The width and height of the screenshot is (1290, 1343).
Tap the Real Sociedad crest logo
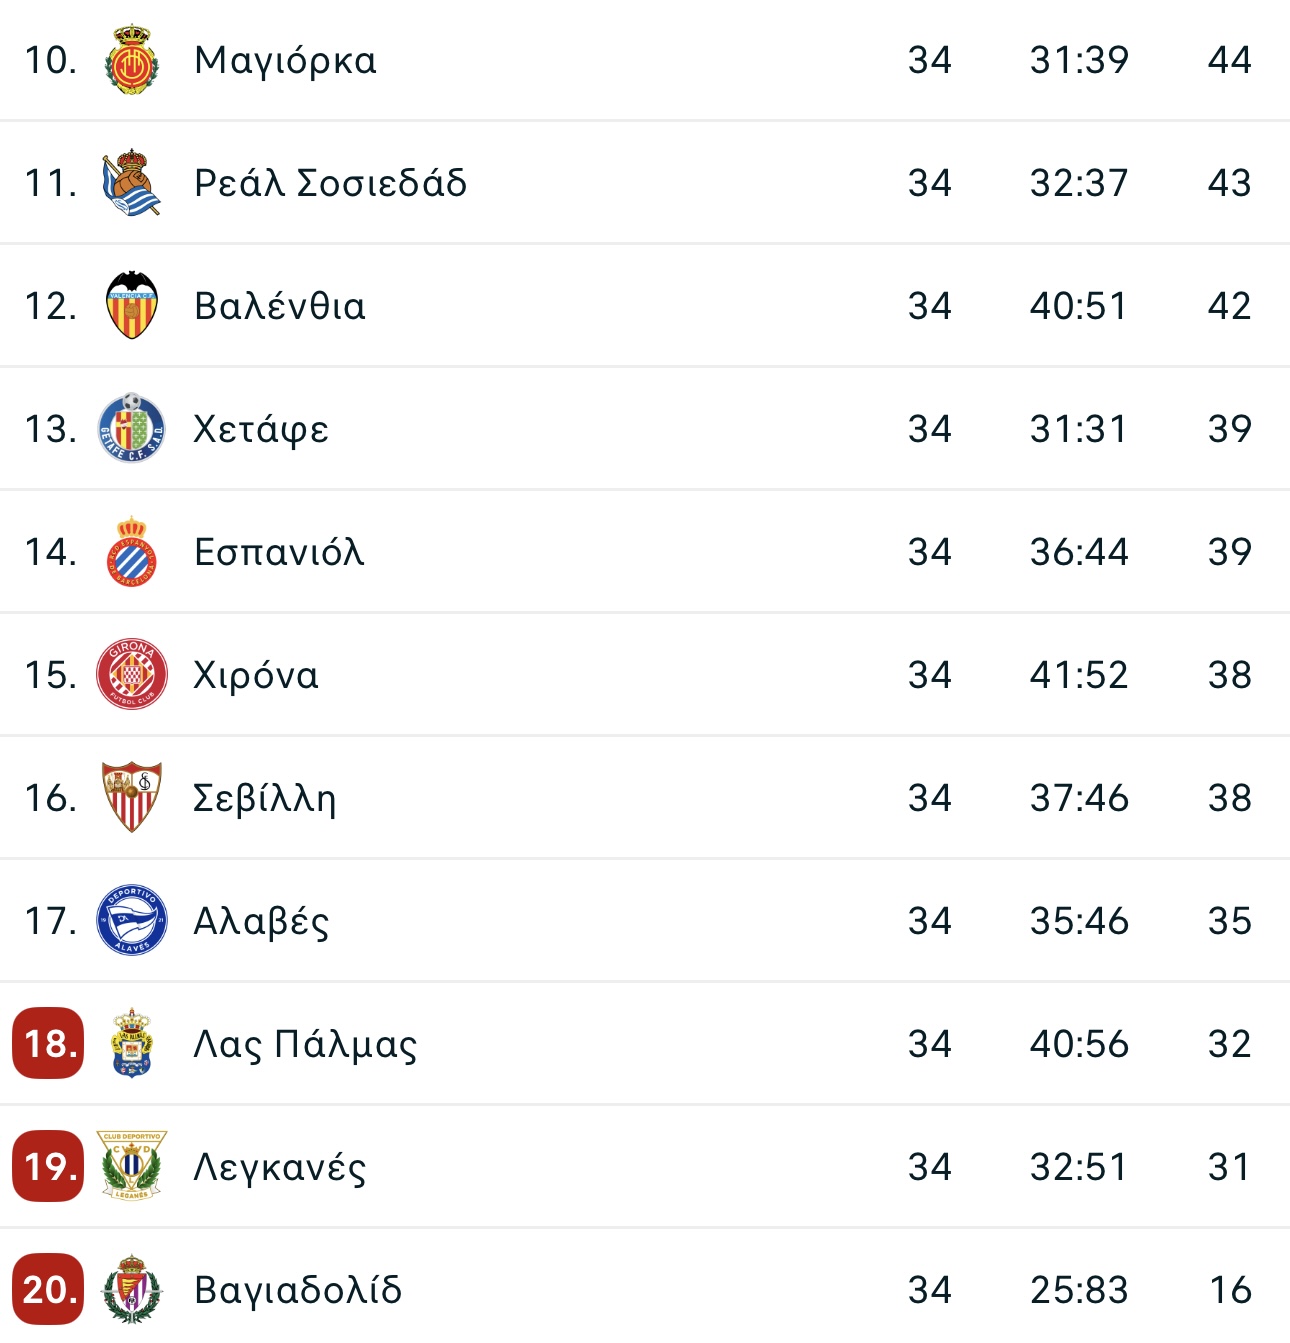pyautogui.click(x=132, y=183)
